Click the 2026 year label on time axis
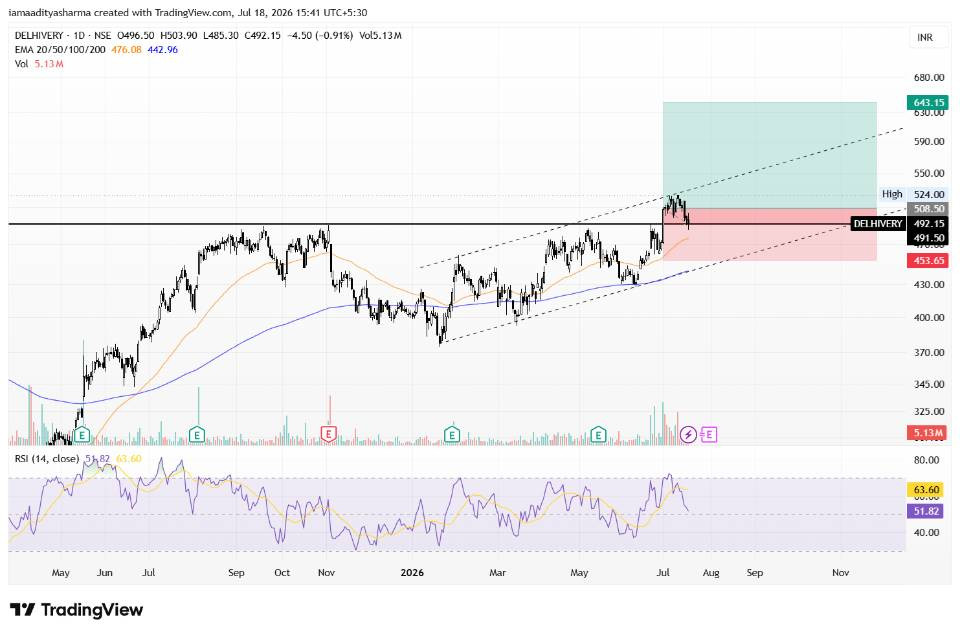The width and height of the screenshot is (960, 635). point(412,573)
